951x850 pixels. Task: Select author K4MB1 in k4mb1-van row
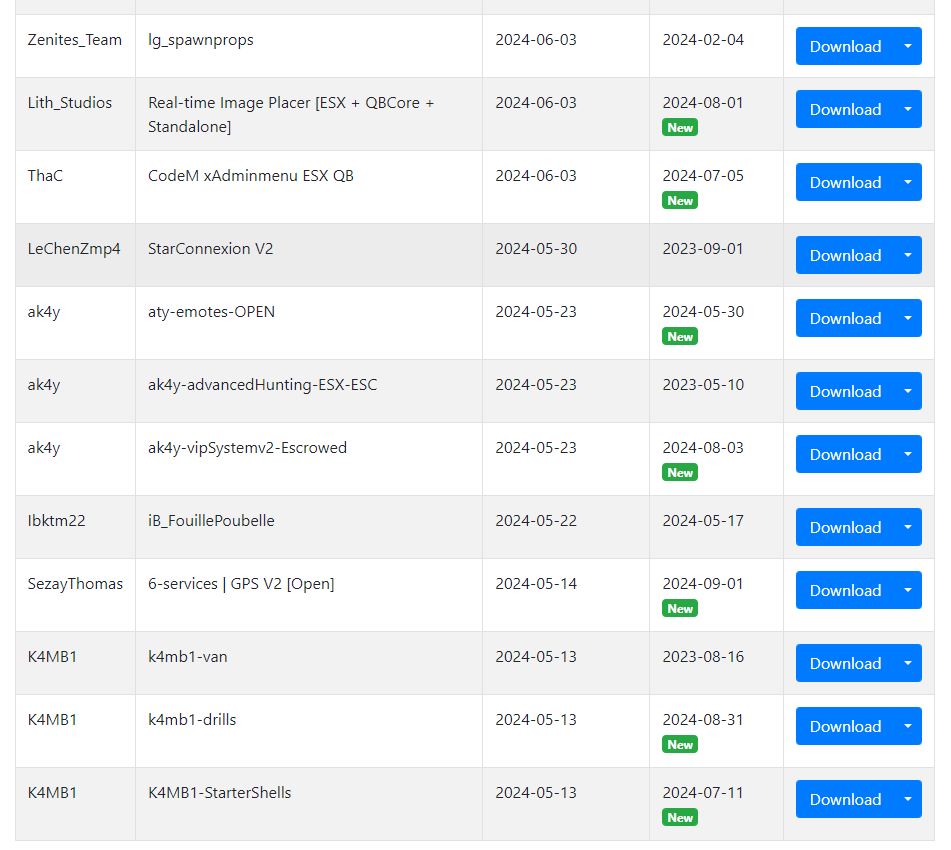(52, 656)
